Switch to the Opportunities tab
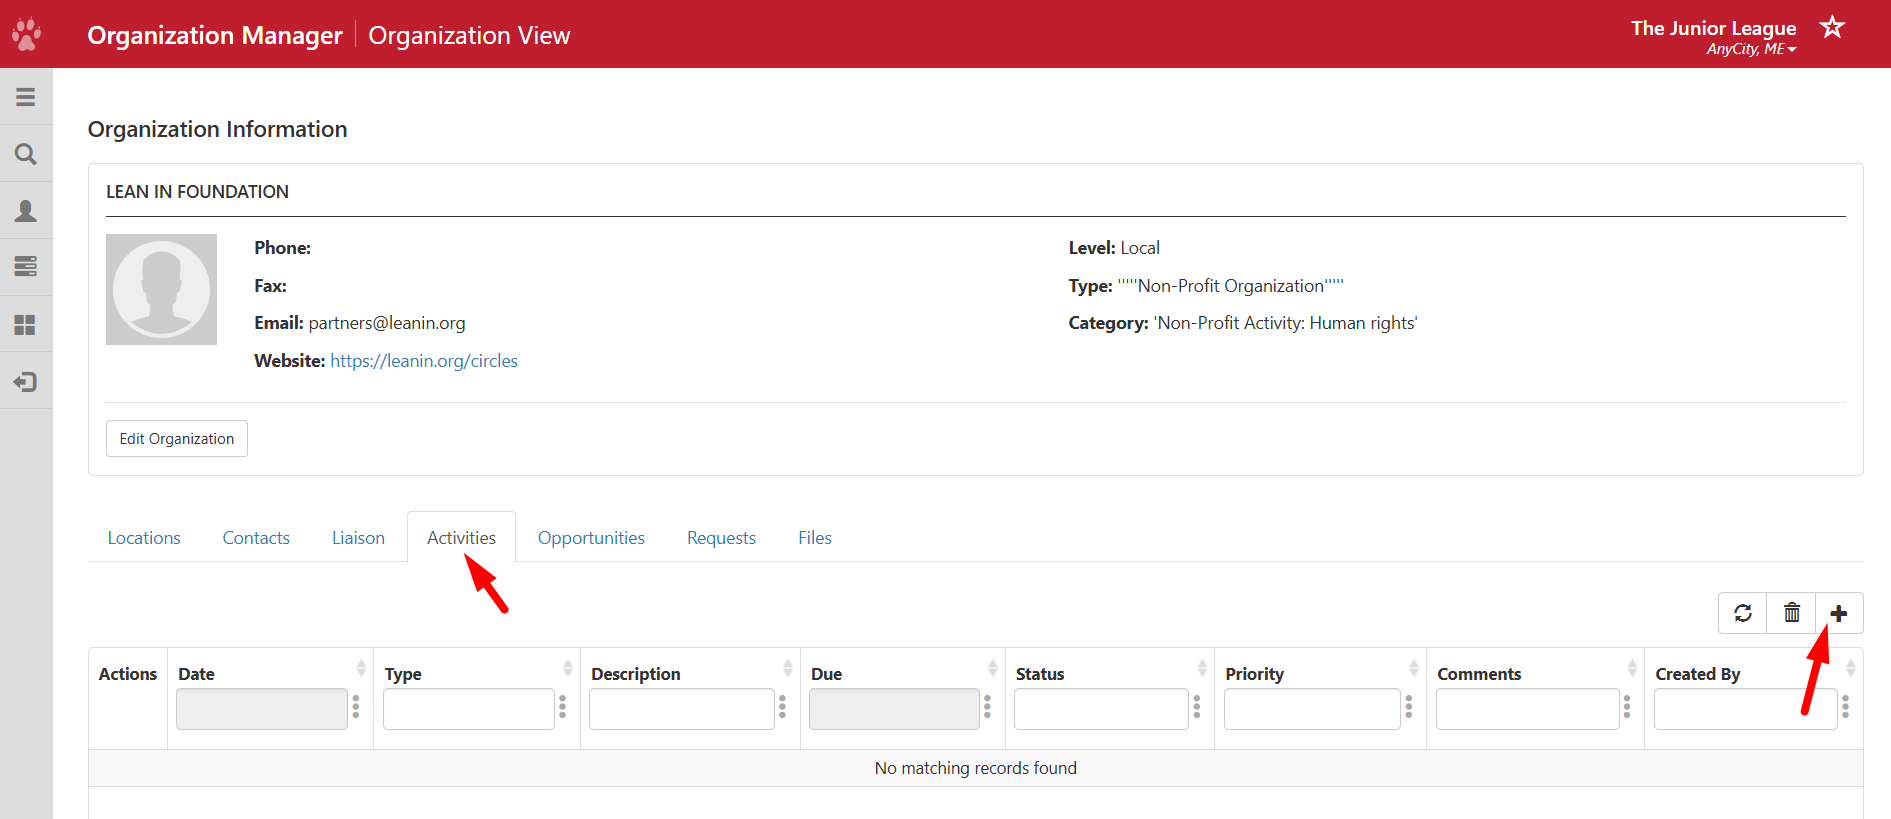This screenshot has width=1891, height=819. pos(591,538)
